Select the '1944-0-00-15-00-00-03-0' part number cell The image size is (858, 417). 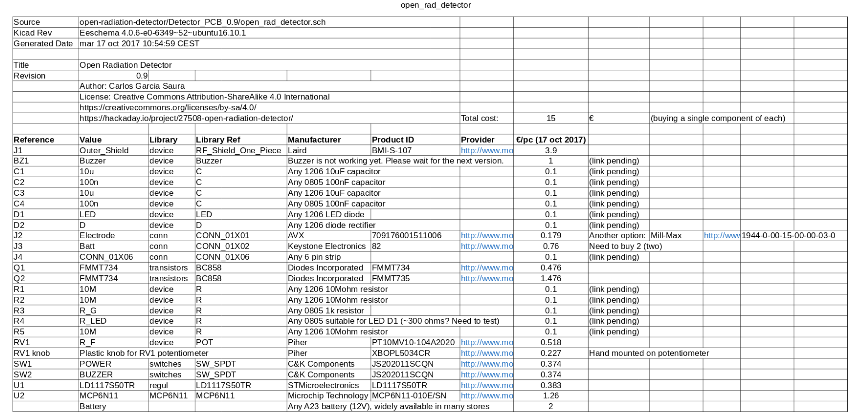789,235
